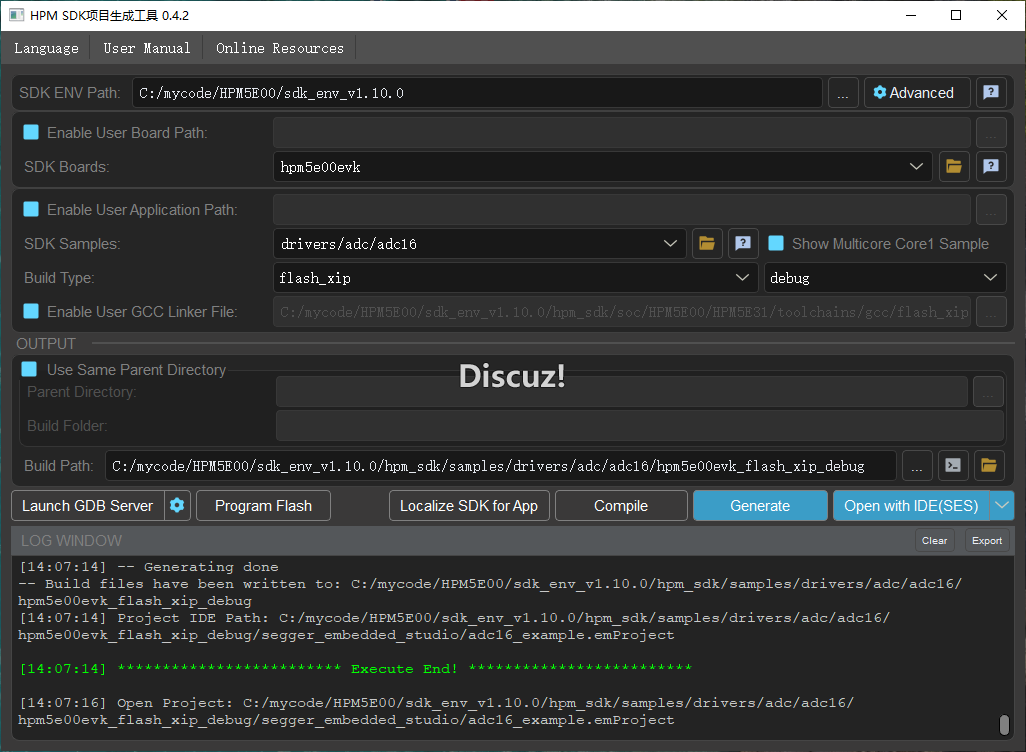Expand the SDK Boards hpm5e00evk dropdown
The width and height of the screenshot is (1026, 752).
pos(917,167)
